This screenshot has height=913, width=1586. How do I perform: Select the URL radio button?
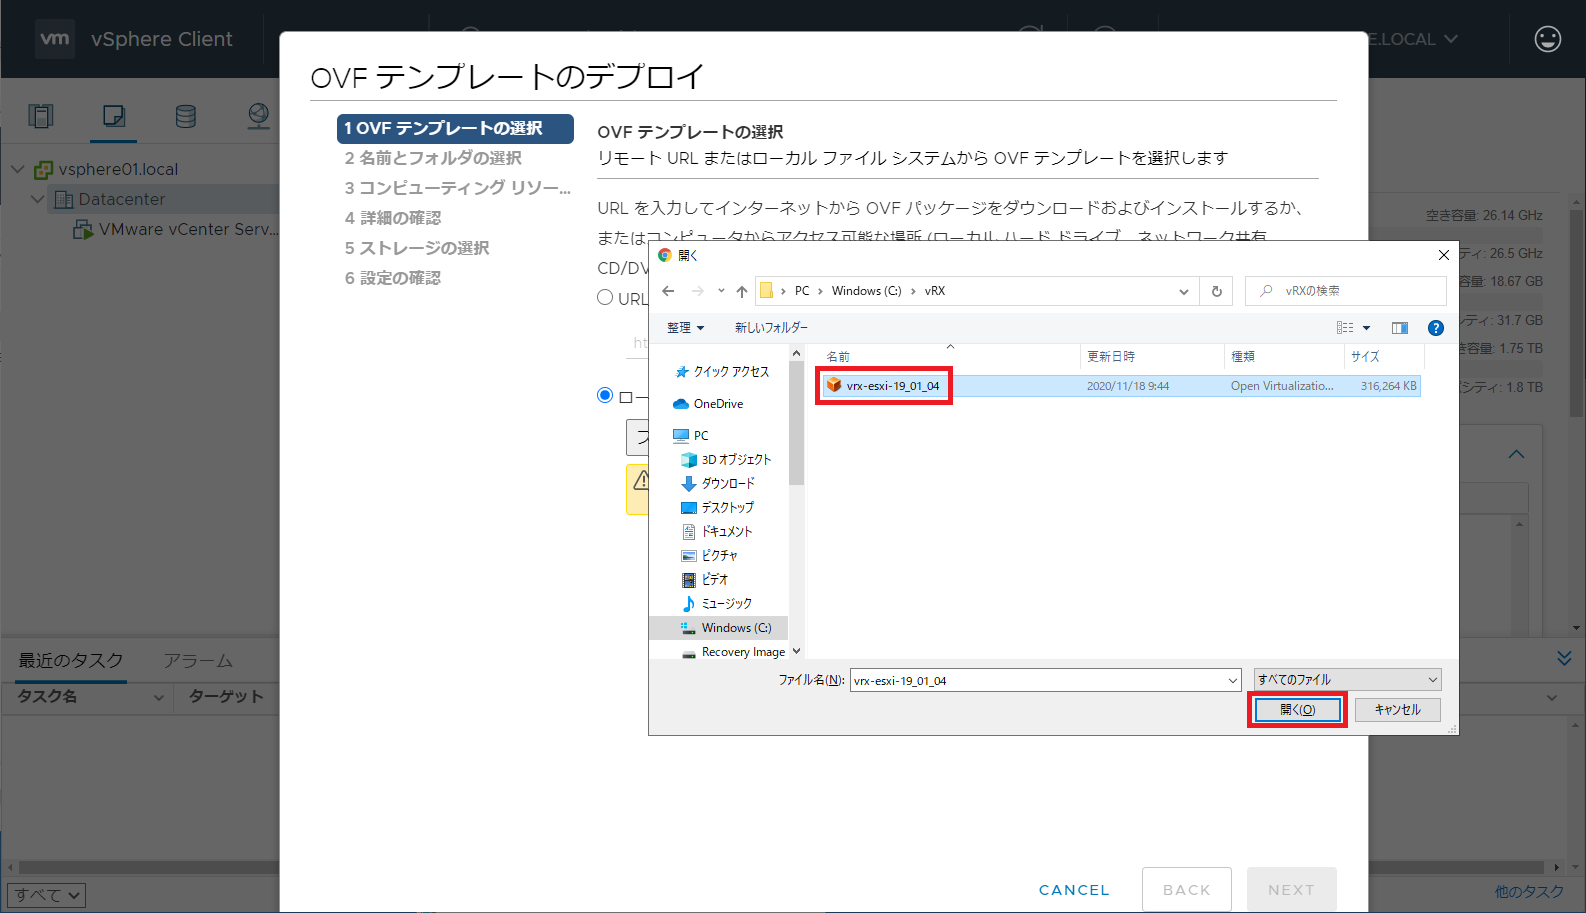click(x=605, y=297)
